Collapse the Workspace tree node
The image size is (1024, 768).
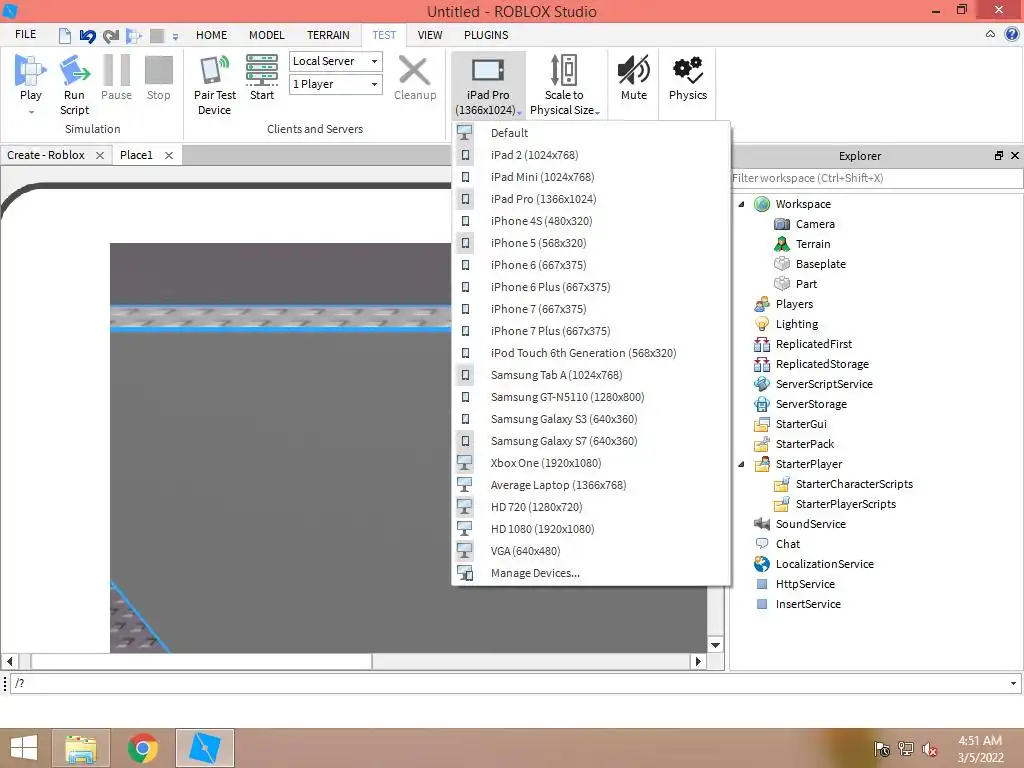(741, 204)
